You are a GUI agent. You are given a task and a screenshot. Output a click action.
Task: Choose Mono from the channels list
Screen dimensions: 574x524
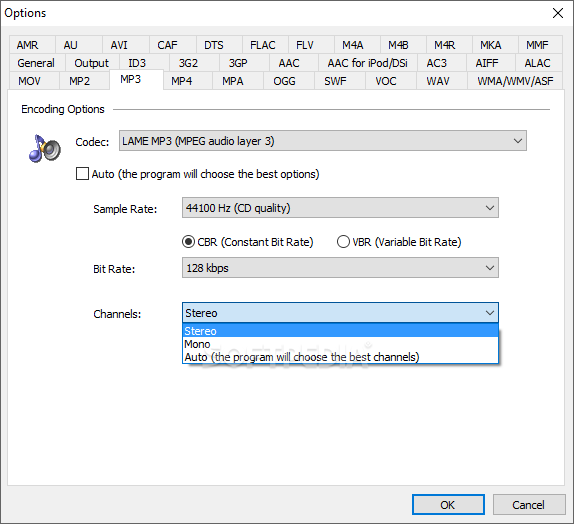pos(340,344)
